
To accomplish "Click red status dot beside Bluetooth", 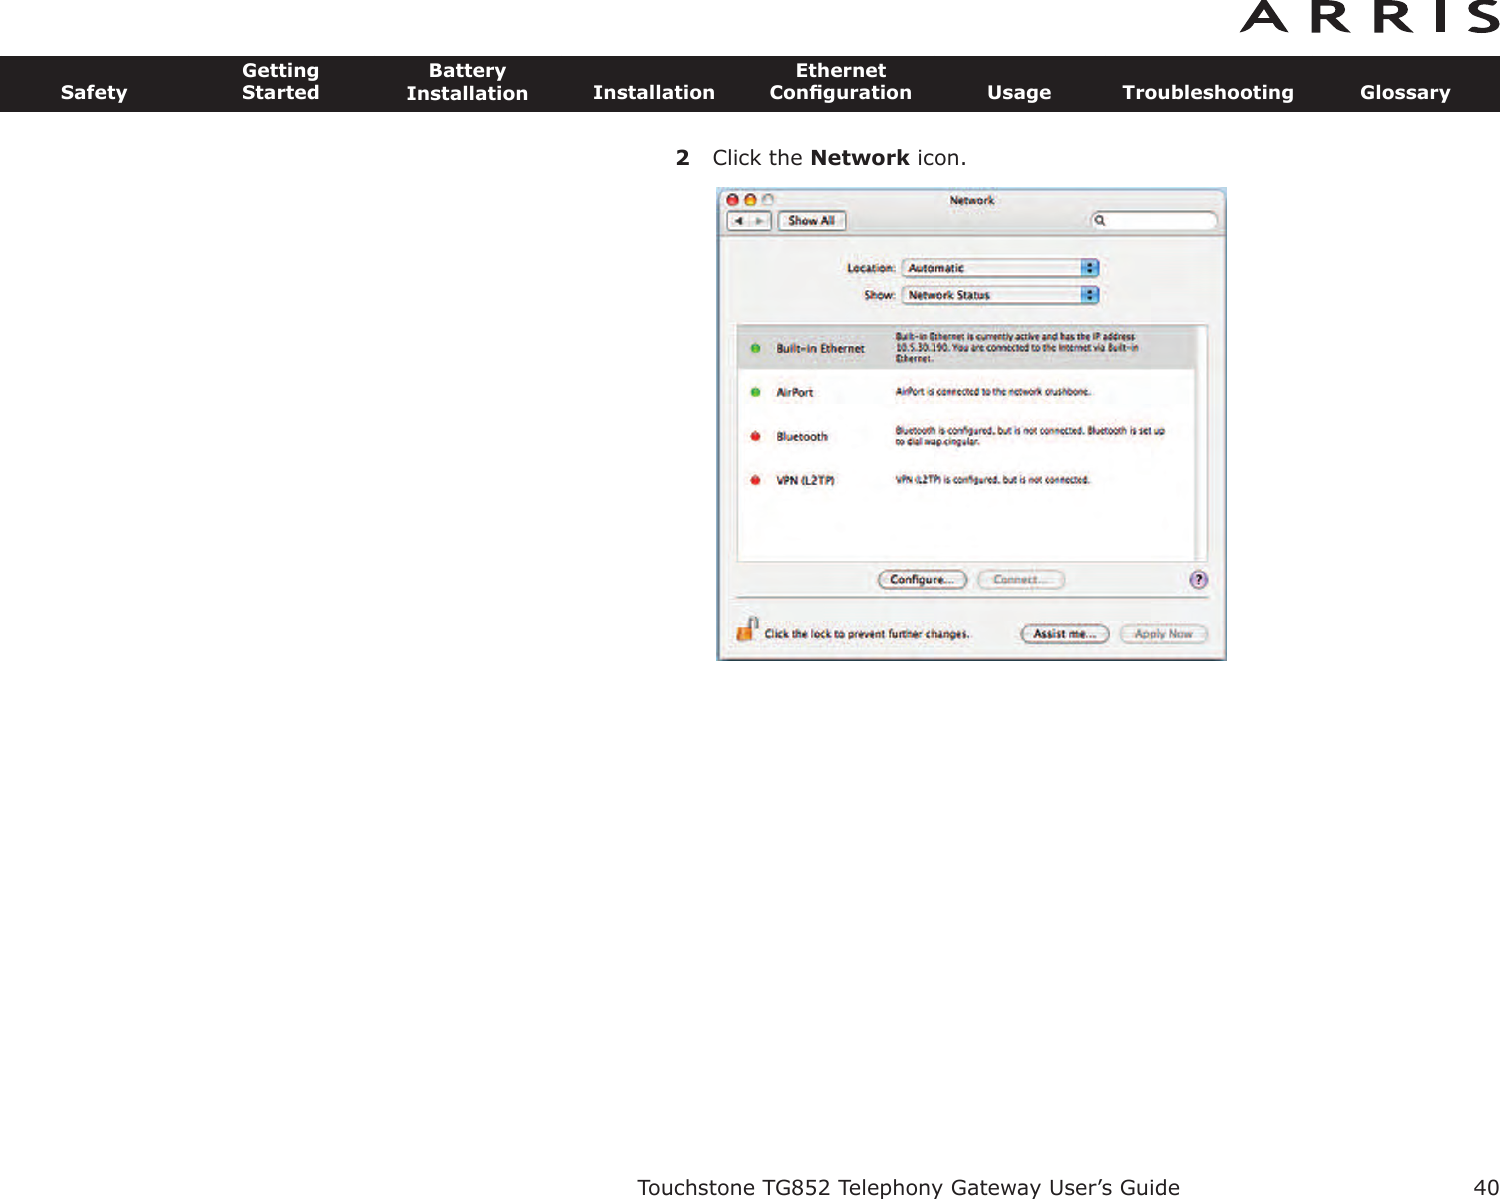I will point(755,436).
